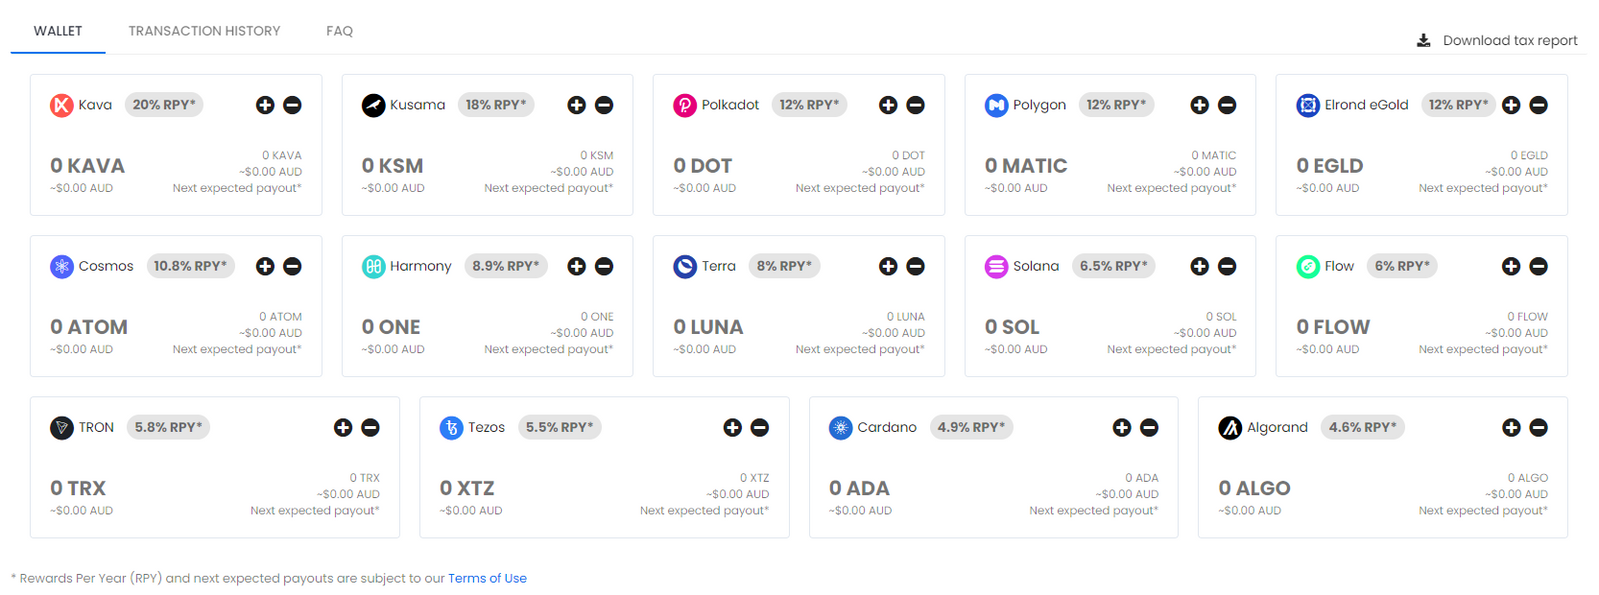Click the Algorand coin logo
Screen dimensions: 1599x595
pos(1230,428)
